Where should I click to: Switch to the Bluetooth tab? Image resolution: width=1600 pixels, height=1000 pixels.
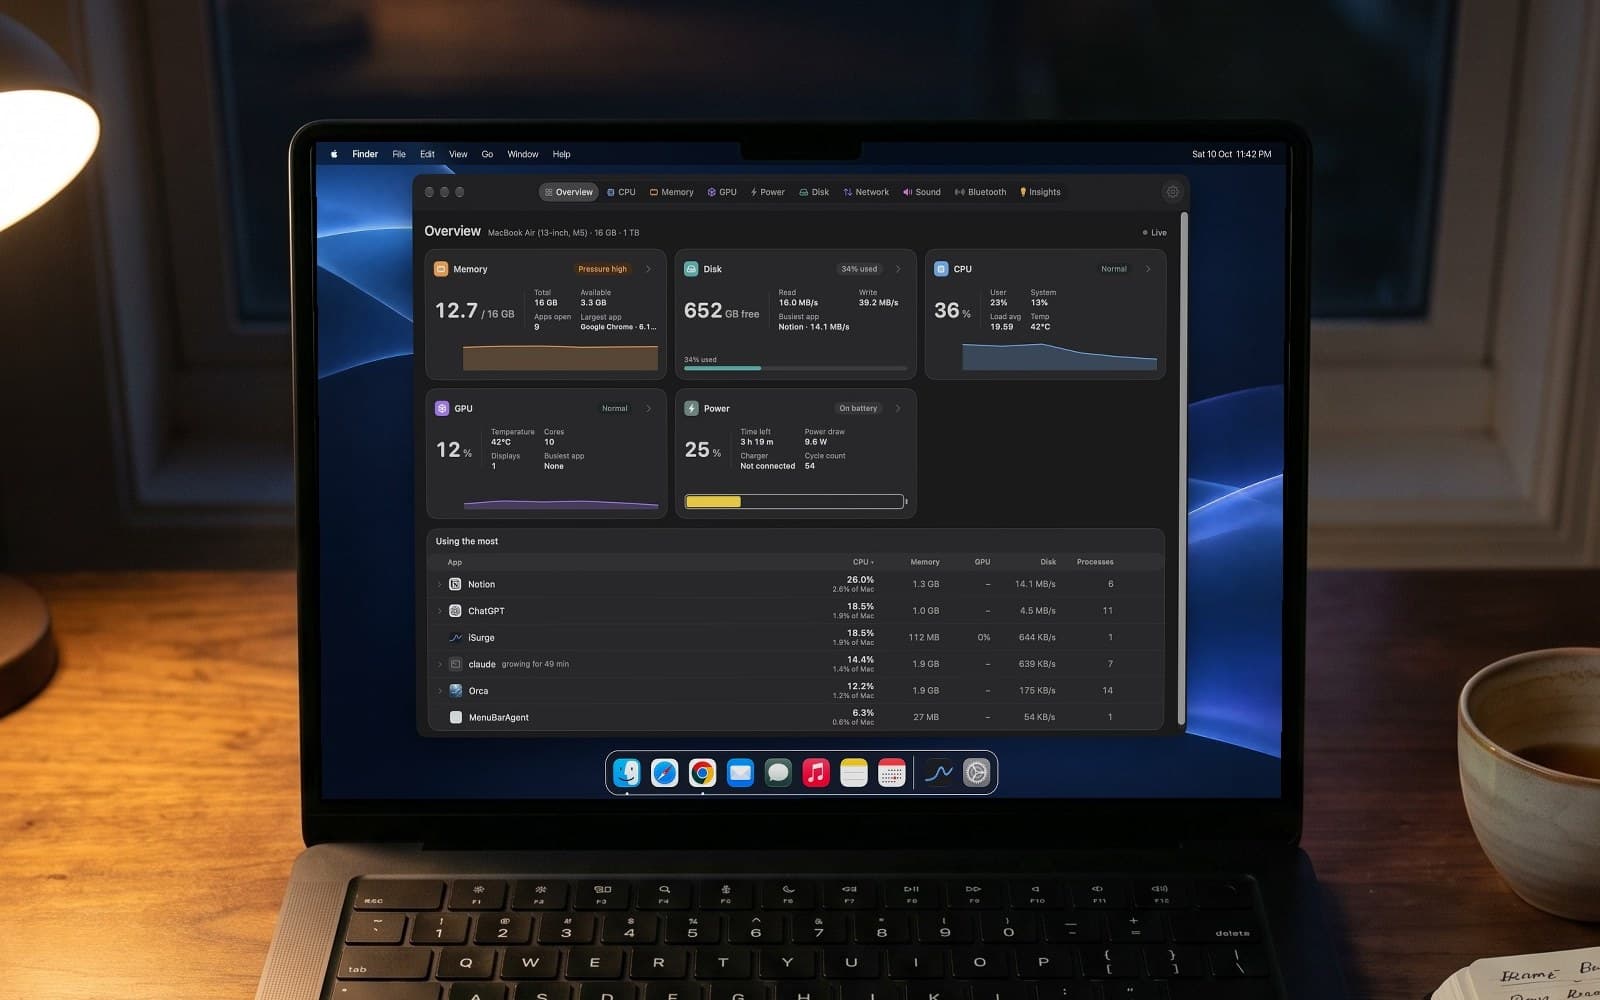pos(980,192)
